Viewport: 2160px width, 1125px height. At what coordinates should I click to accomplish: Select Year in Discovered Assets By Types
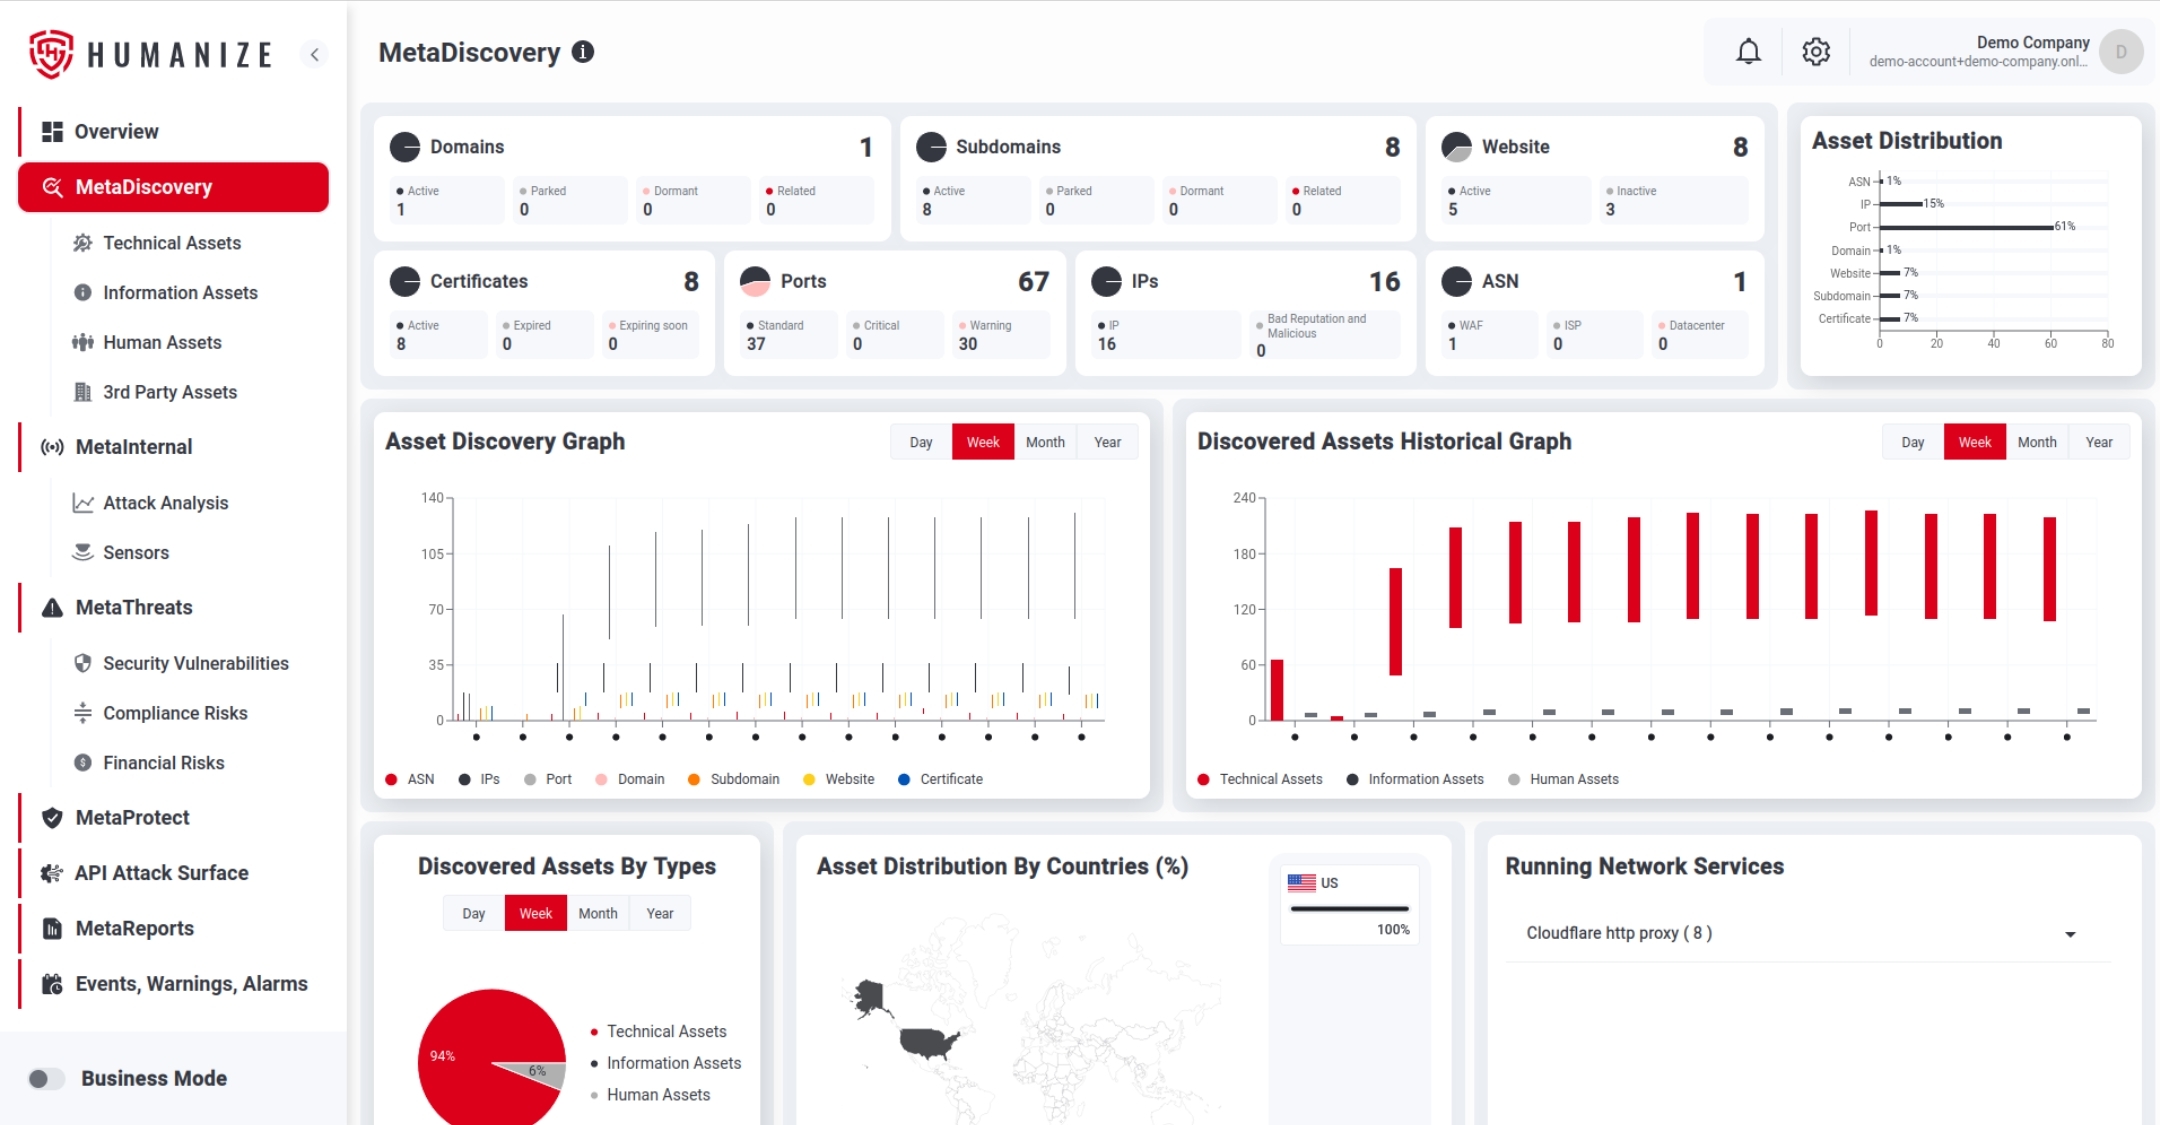pyautogui.click(x=660, y=913)
